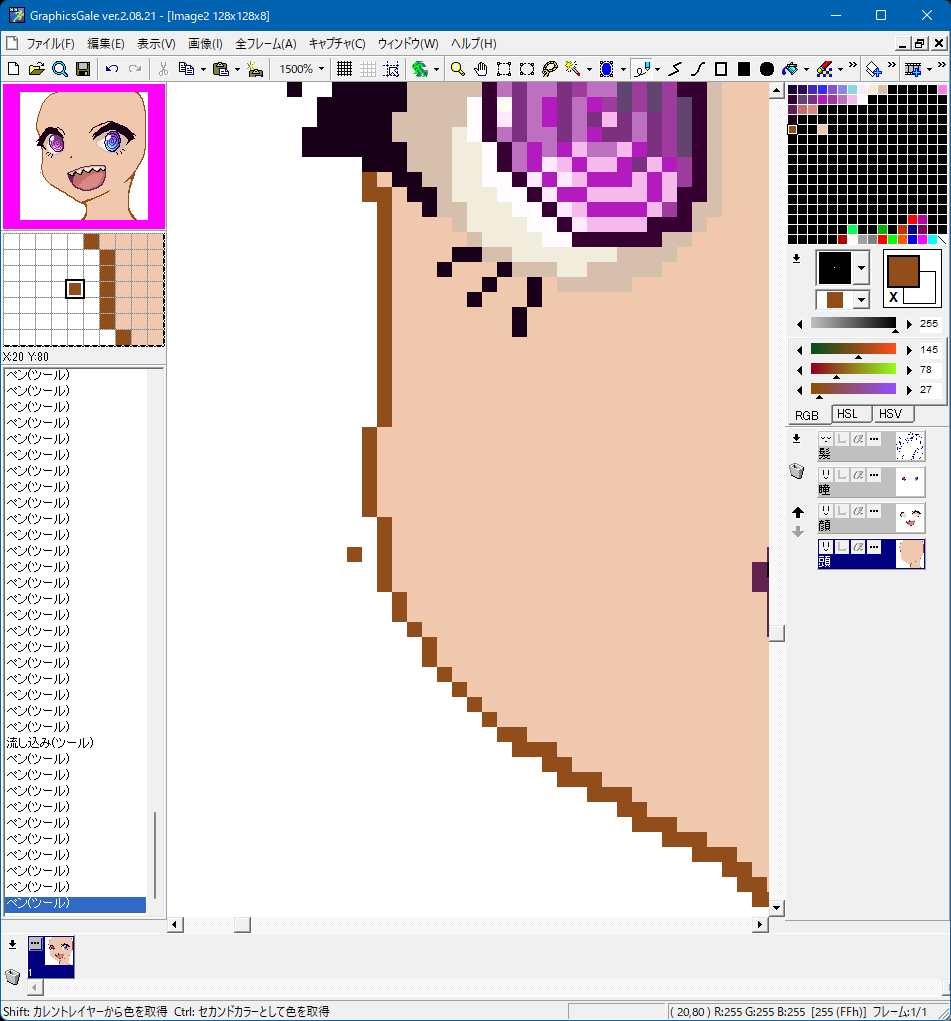Toggle visibility of the 髪 layer
Screen dimensions: 951x1021
(x=826, y=440)
